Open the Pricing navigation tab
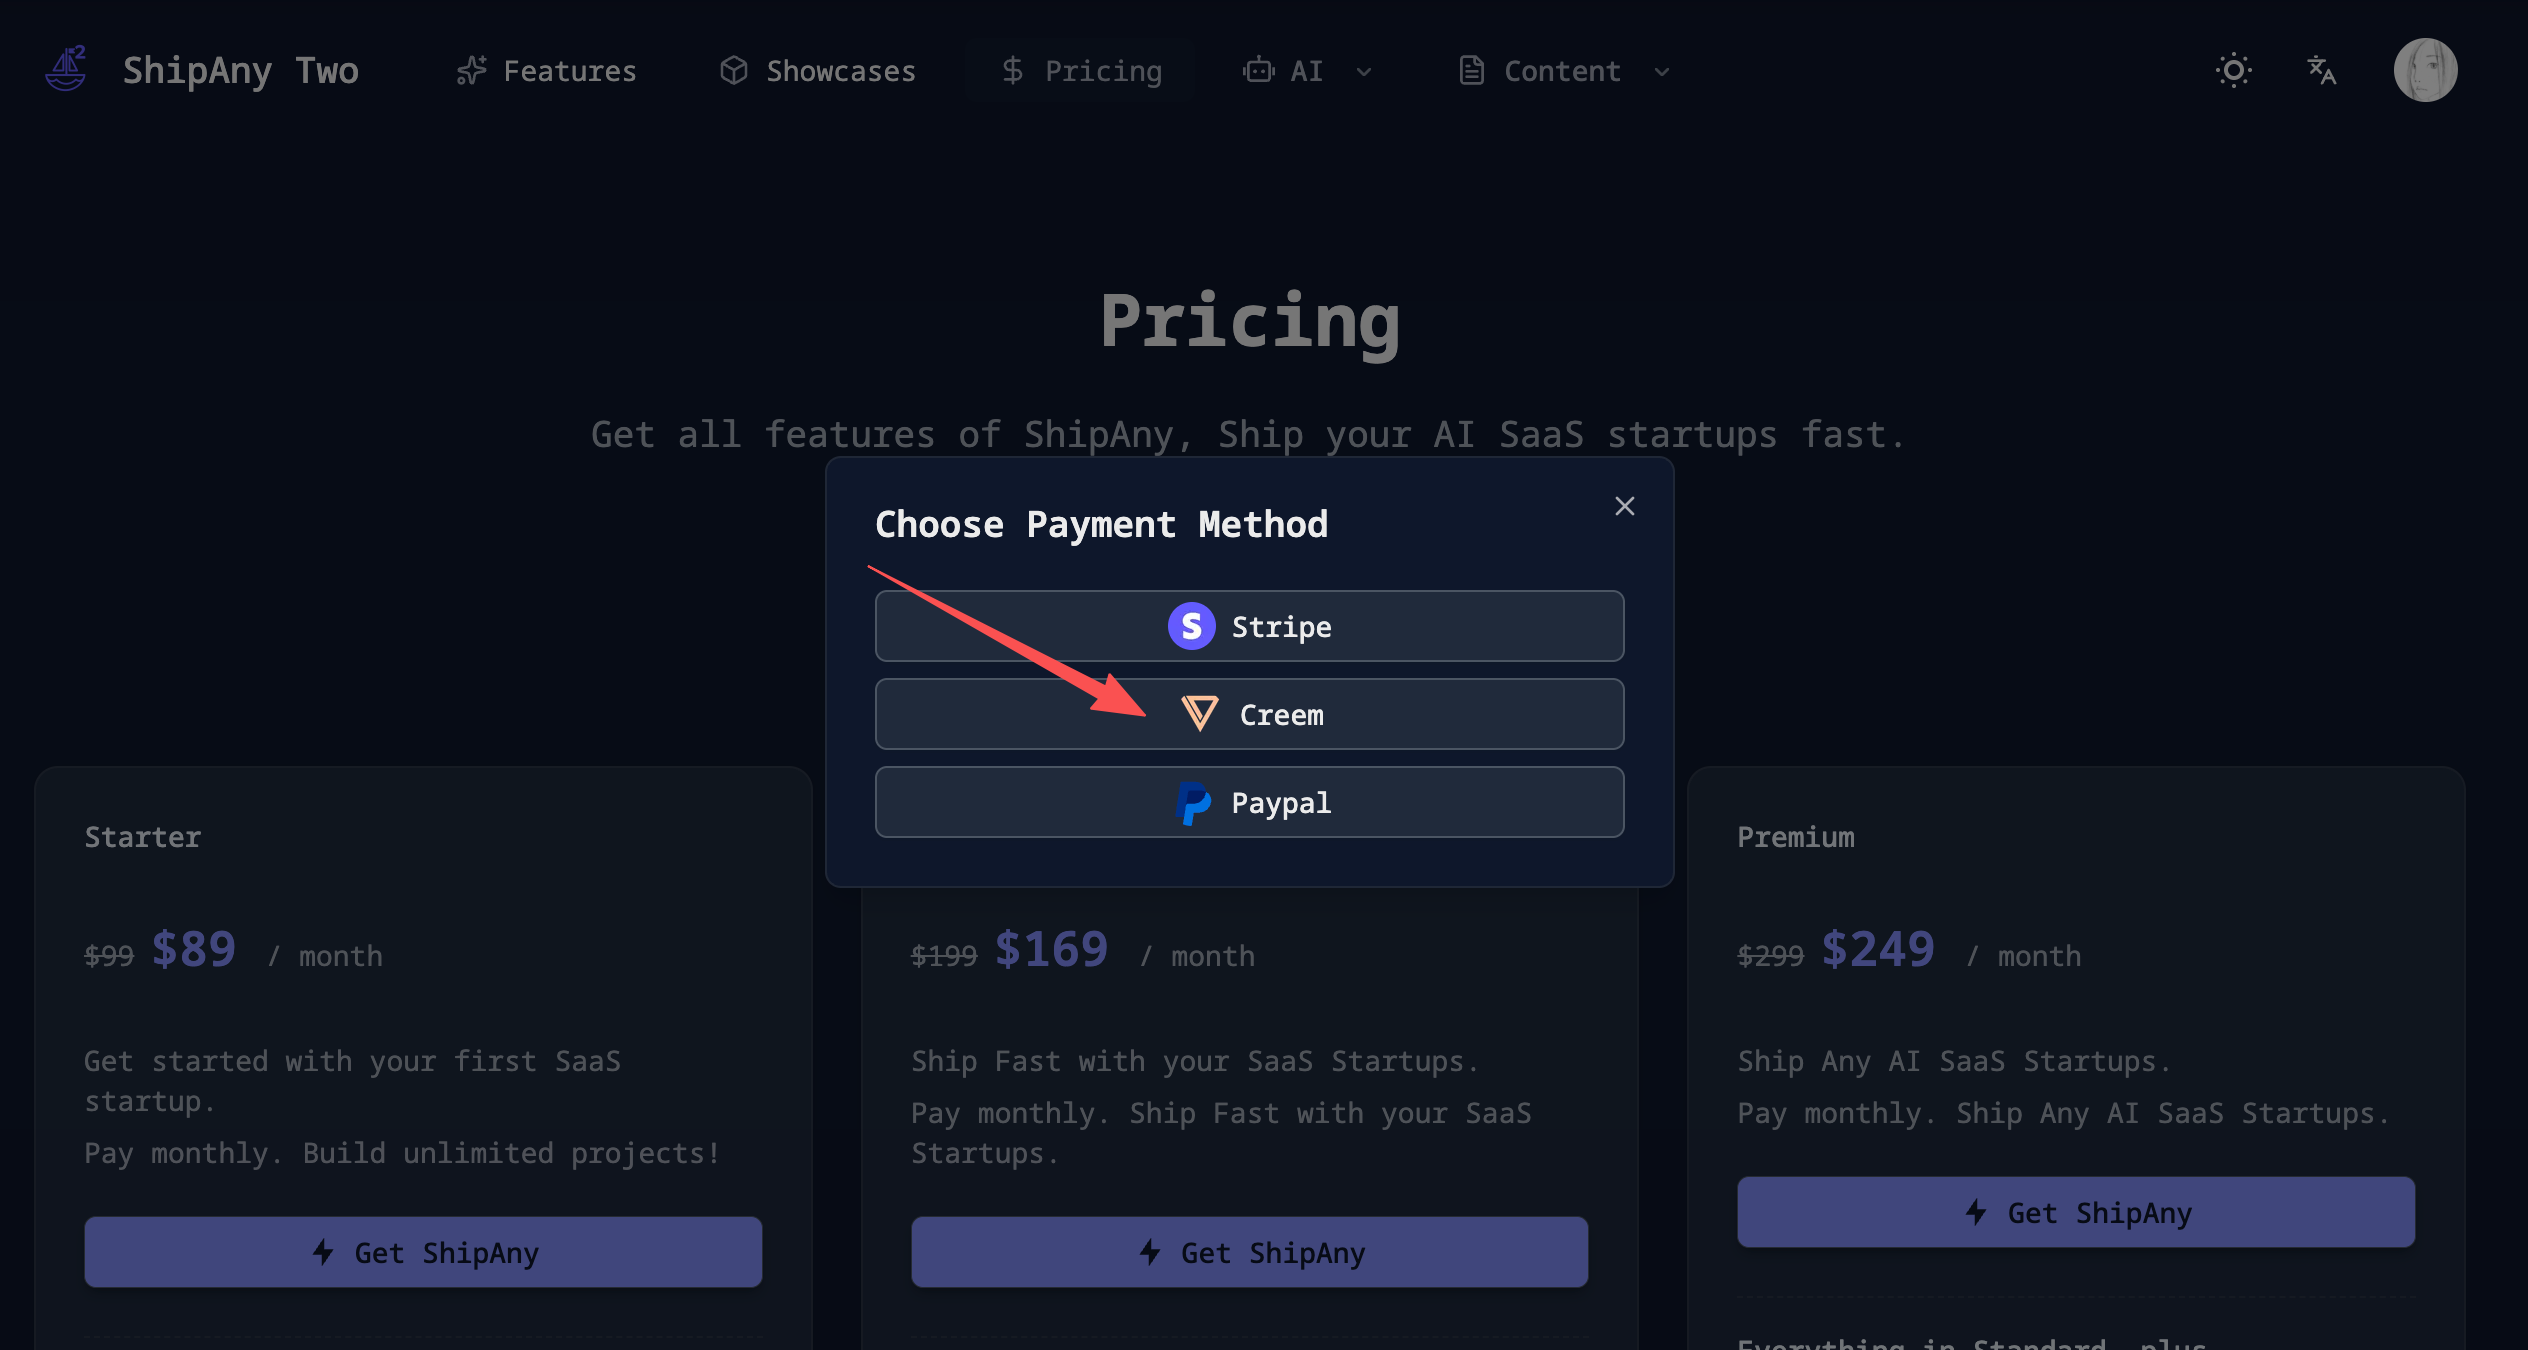Image resolution: width=2528 pixels, height=1350 pixels. 1081,71
